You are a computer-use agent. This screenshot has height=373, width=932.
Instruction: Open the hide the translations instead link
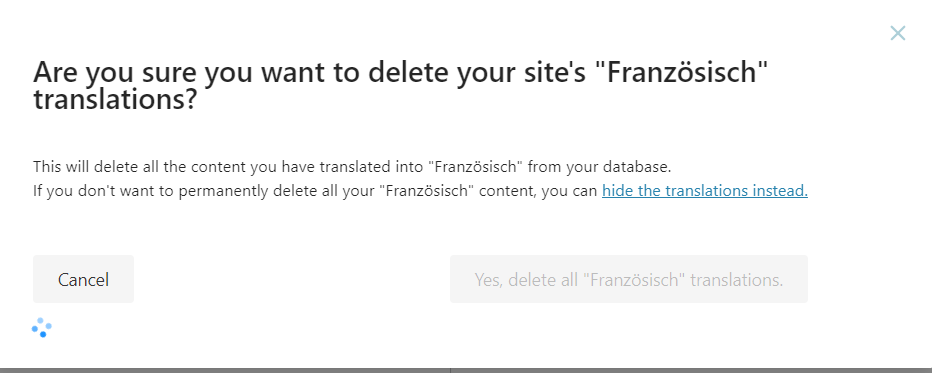point(705,191)
